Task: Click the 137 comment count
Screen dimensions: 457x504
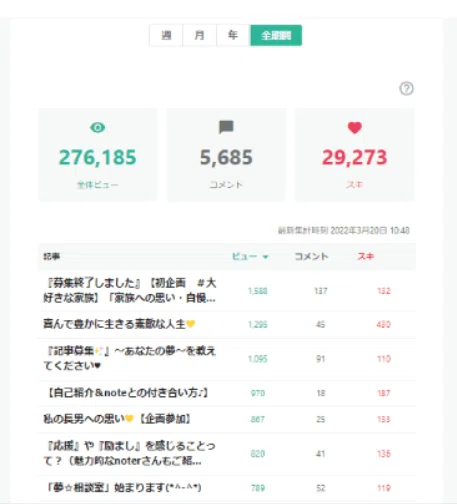Action: click(321, 291)
